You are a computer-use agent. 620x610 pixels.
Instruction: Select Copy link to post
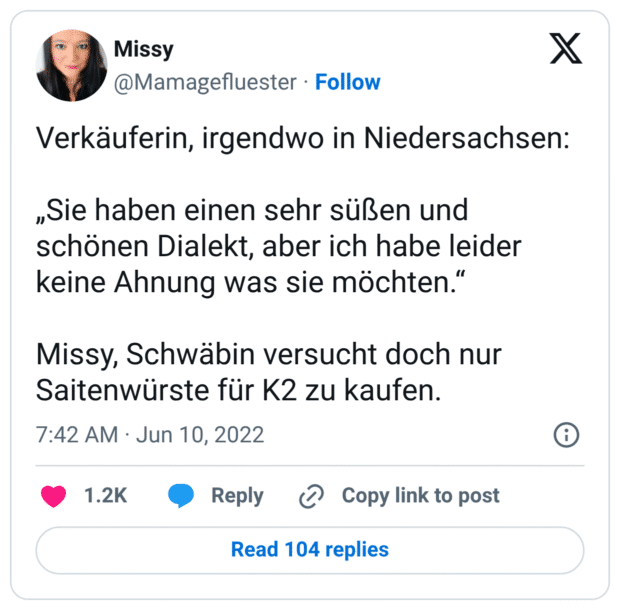pos(420,496)
